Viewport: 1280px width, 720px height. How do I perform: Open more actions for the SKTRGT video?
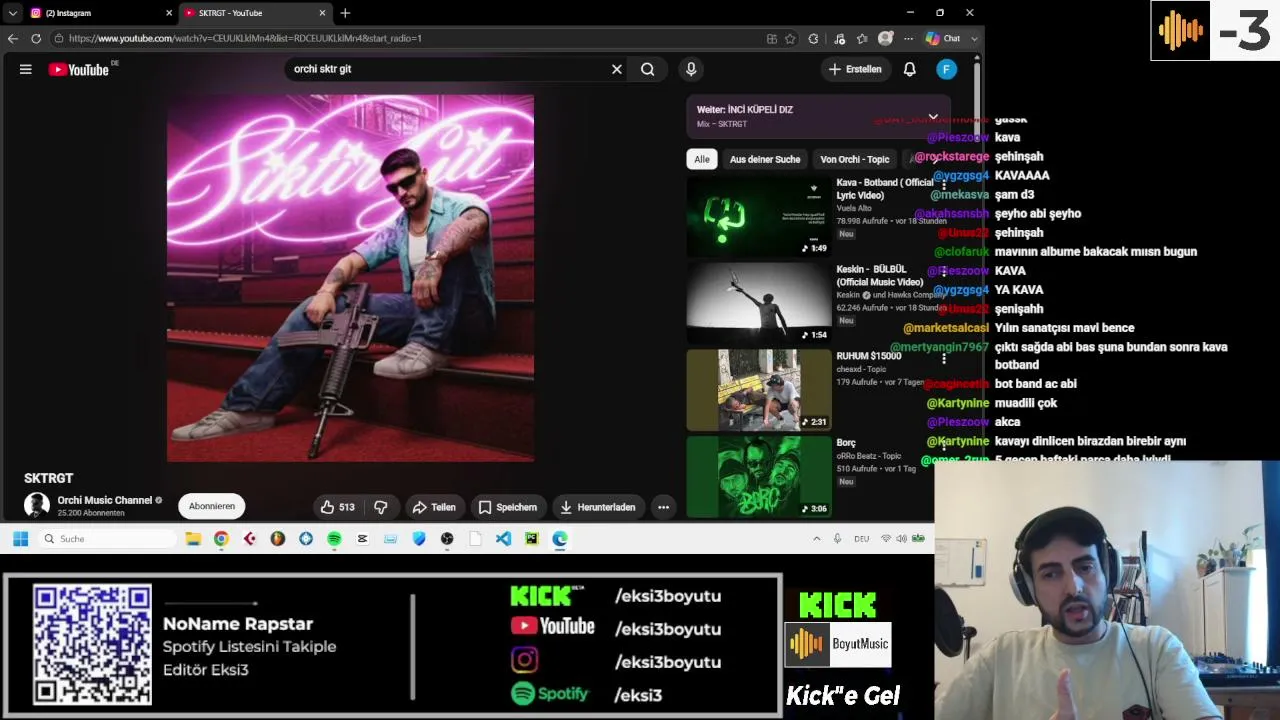[x=663, y=507]
